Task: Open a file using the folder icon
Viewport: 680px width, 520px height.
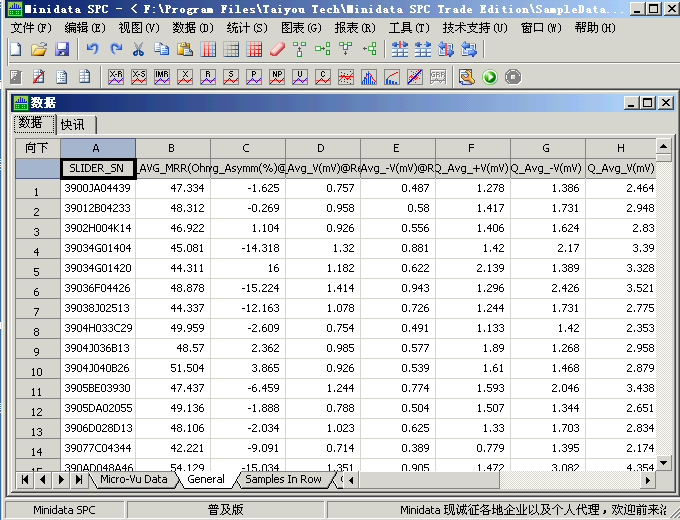Action: [39, 49]
